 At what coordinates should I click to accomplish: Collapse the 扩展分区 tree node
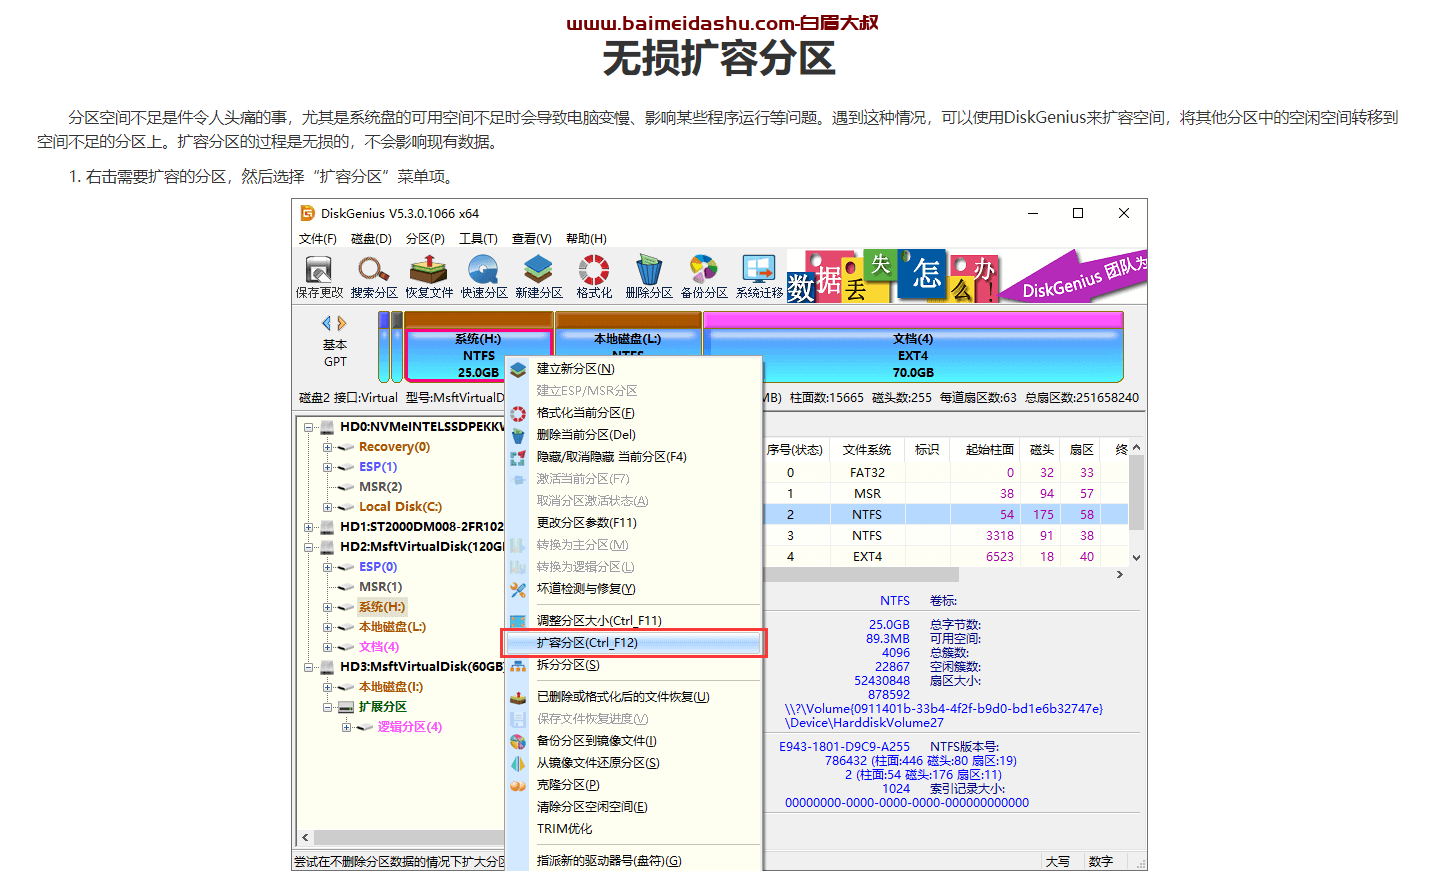[327, 707]
